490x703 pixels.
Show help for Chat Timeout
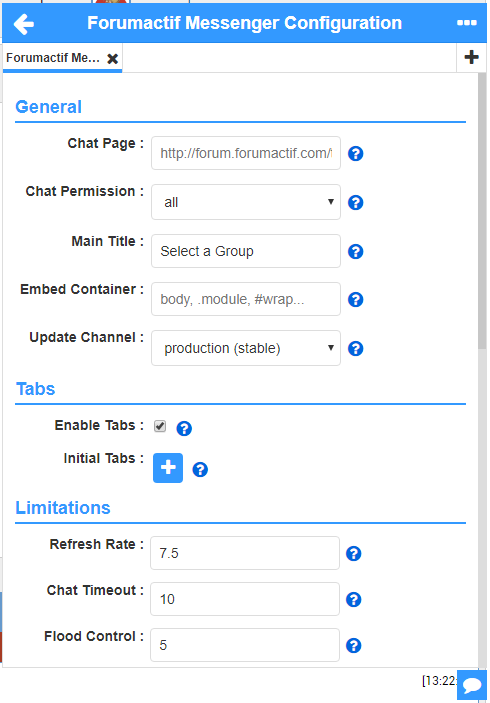tap(354, 599)
